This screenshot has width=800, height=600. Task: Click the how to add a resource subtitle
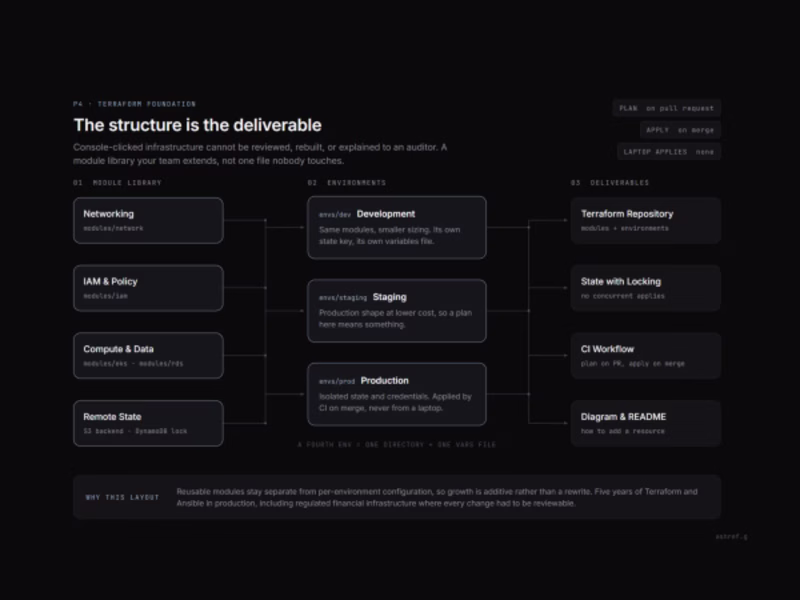[x=622, y=431]
